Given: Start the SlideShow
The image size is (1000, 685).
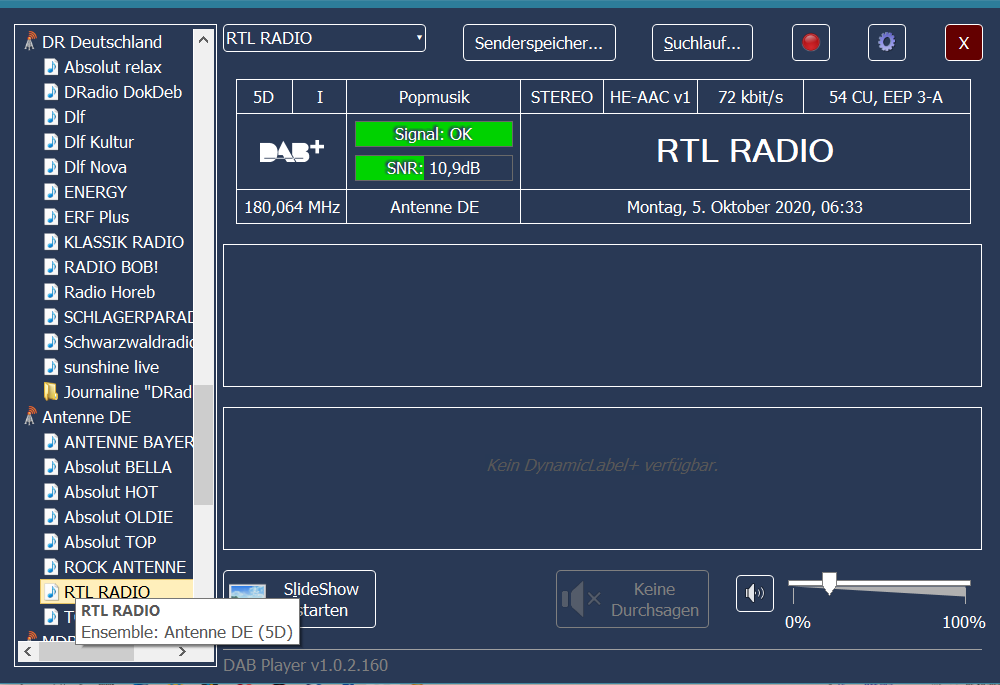Looking at the screenshot, I should (299, 599).
